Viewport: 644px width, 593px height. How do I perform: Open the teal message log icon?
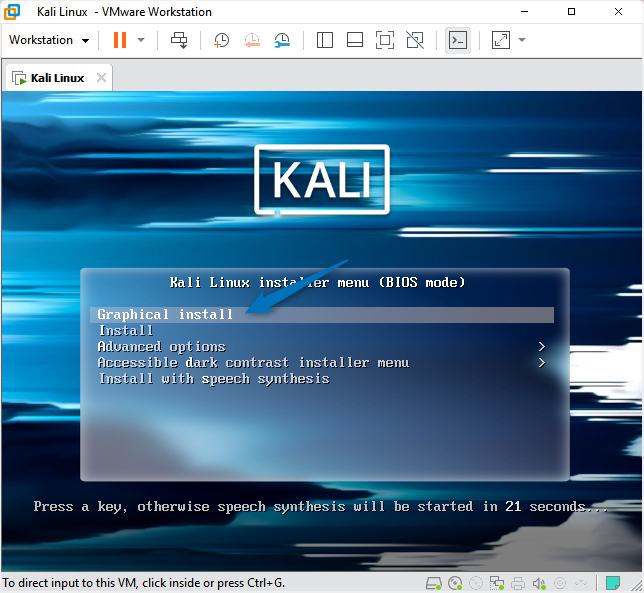coord(613,583)
